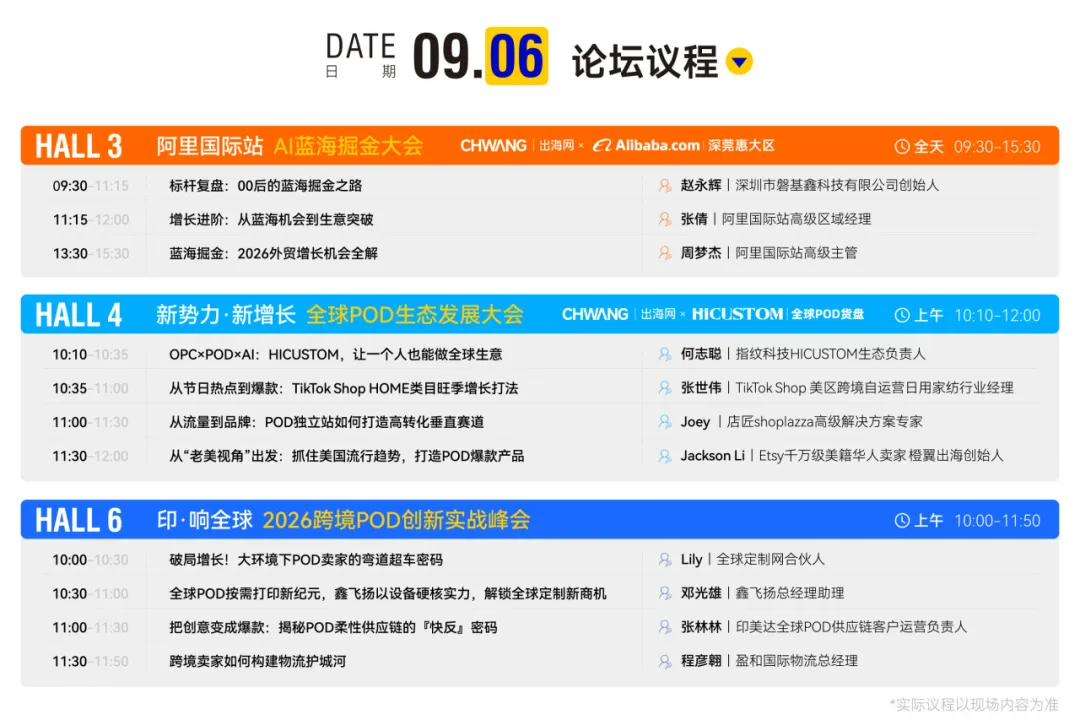Click speaker icon next to Joey
Screen dimensions: 1080x720
pos(665,422)
